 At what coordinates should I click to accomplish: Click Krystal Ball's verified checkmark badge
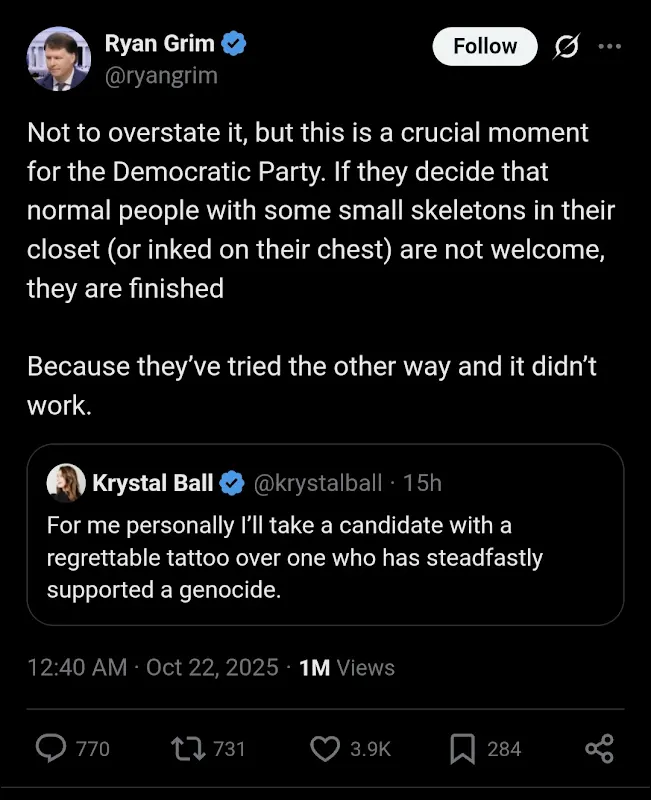point(232,483)
